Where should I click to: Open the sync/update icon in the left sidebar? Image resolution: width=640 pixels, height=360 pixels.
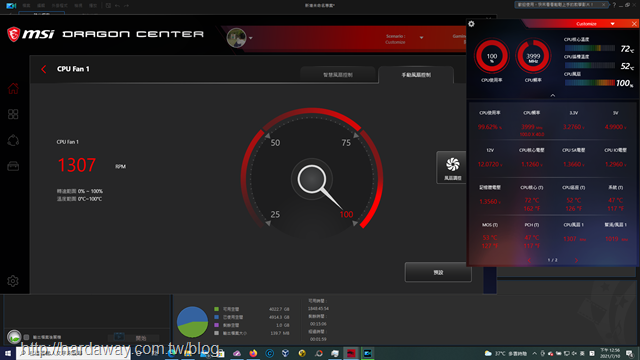tap(13, 140)
